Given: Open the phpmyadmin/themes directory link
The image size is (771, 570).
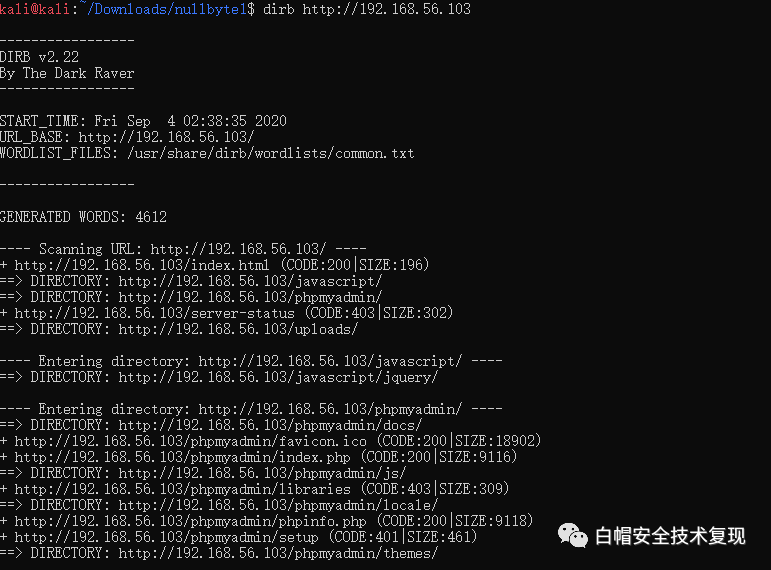Looking at the screenshot, I should point(278,553).
